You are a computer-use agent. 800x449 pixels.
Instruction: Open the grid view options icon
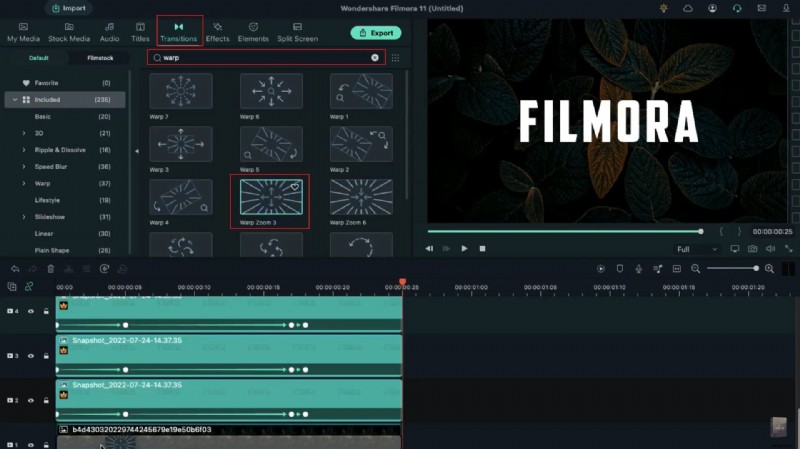tap(395, 58)
